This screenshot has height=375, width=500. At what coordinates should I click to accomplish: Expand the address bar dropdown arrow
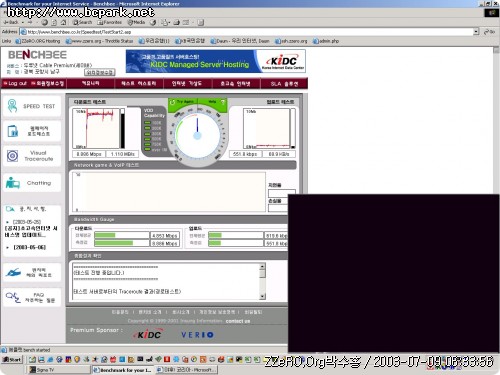(x=476, y=32)
